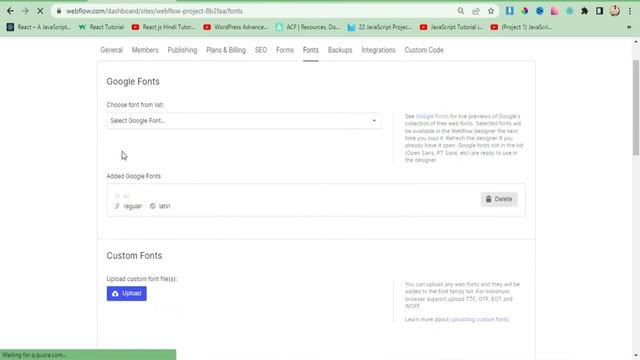Open React – A JavaScript bookmark

tap(39, 27)
